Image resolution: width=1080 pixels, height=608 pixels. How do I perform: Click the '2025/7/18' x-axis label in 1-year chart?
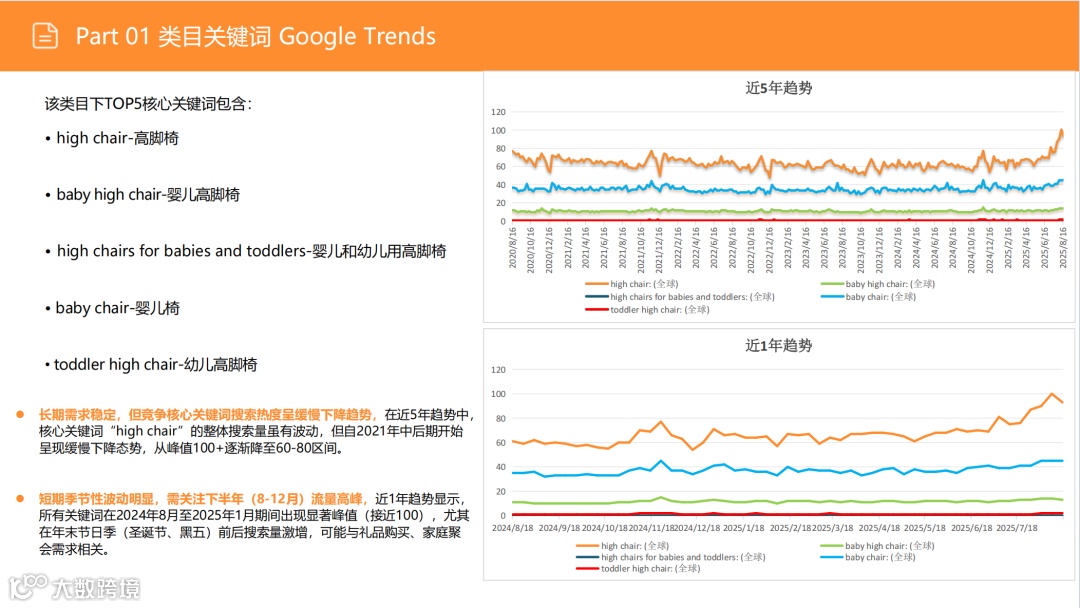[x=1017, y=528]
